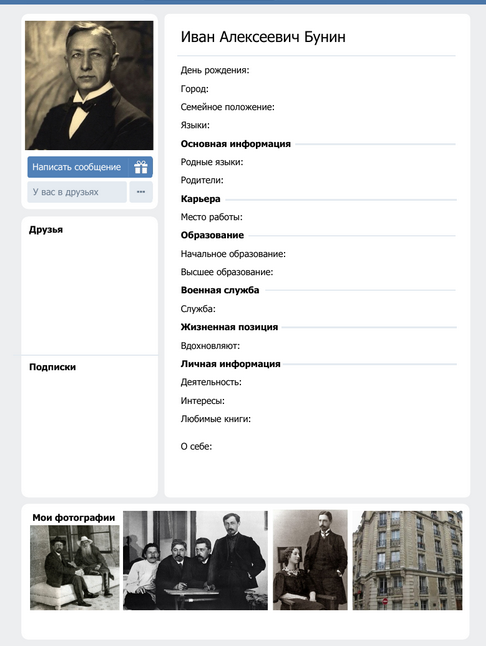
Task: Select the Военная служба section header
Action: [x=220, y=290]
